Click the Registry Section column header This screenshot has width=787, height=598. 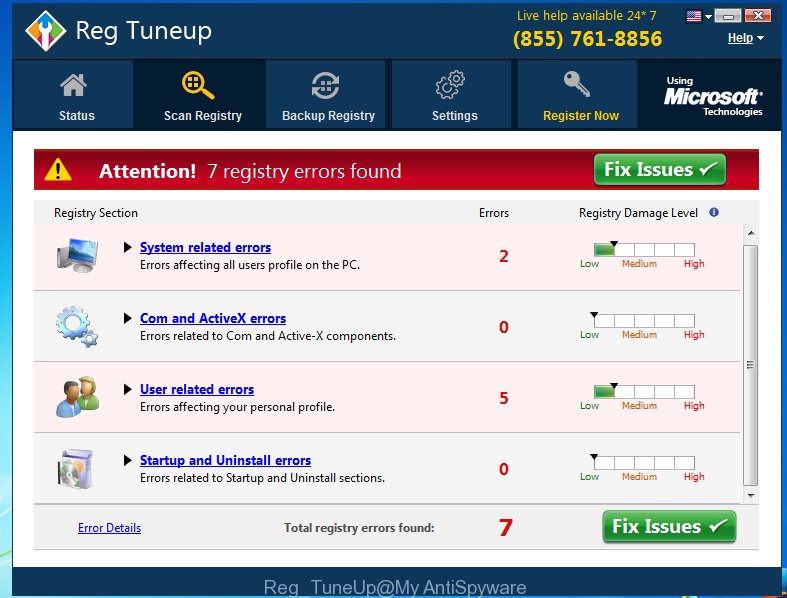[95, 213]
